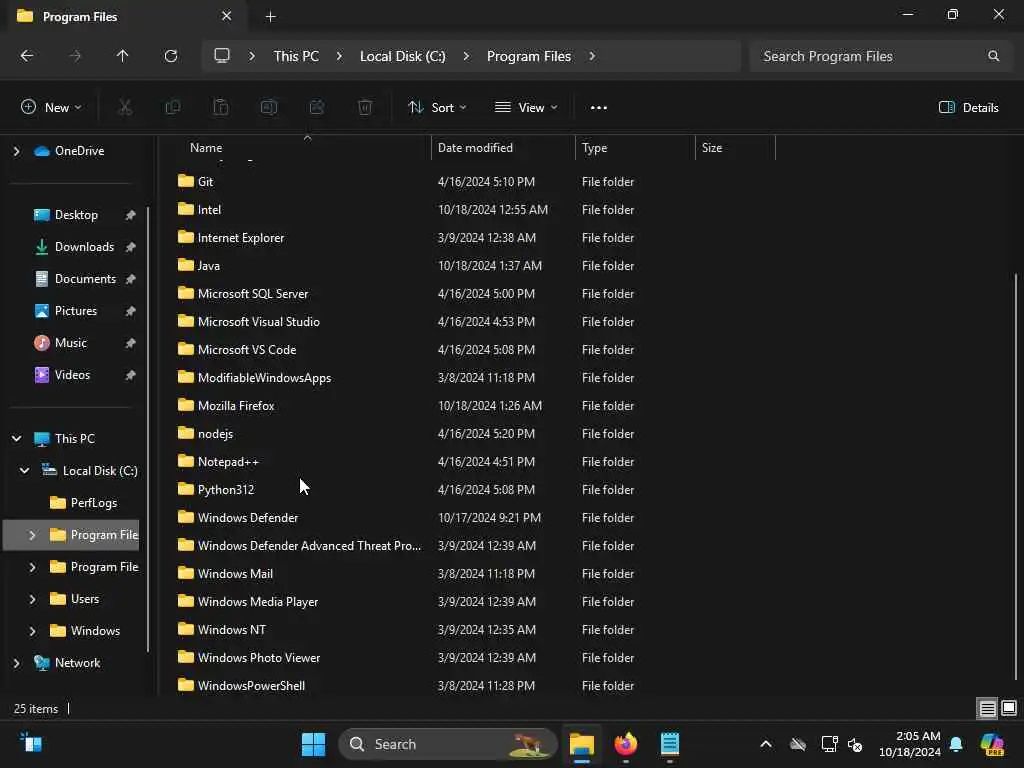The image size is (1024, 768).
Task: Open the See more ellipsis menu
Action: pos(598,108)
